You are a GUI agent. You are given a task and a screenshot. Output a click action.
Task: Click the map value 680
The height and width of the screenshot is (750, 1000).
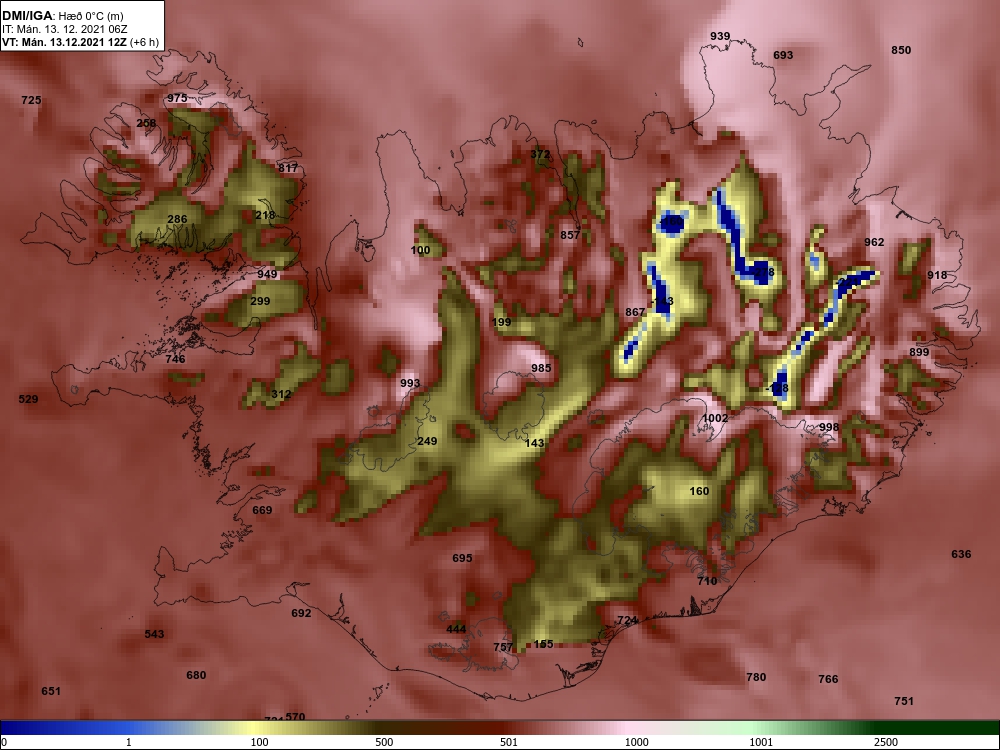click(196, 675)
